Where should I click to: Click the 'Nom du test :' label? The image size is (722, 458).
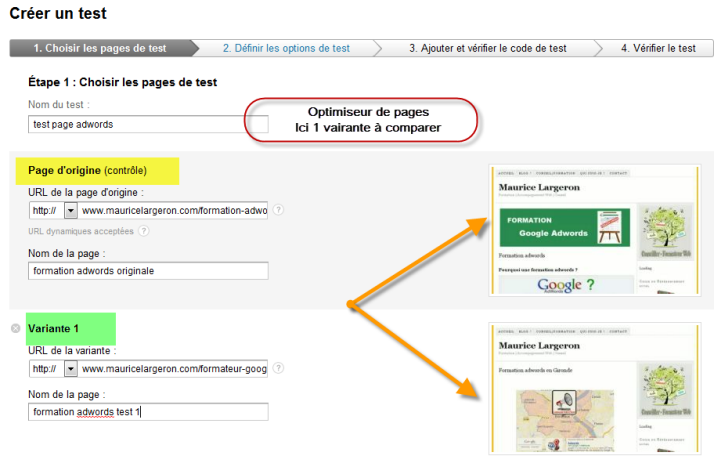pos(59,104)
